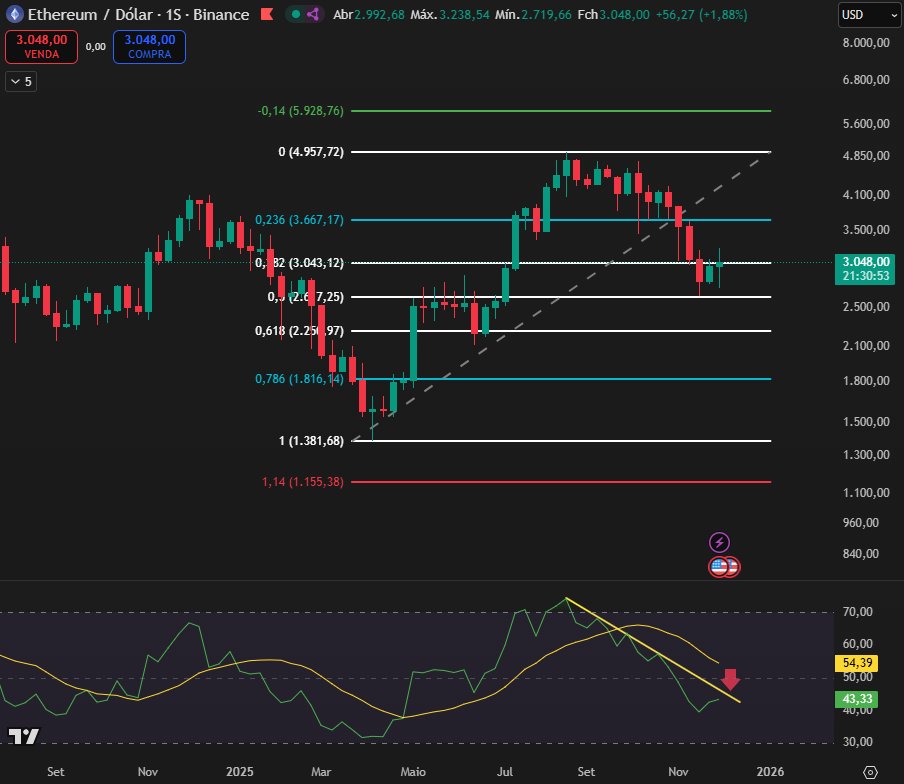The width and height of the screenshot is (904, 784).
Task: Click the Maio time axis label
Action: click(x=413, y=771)
